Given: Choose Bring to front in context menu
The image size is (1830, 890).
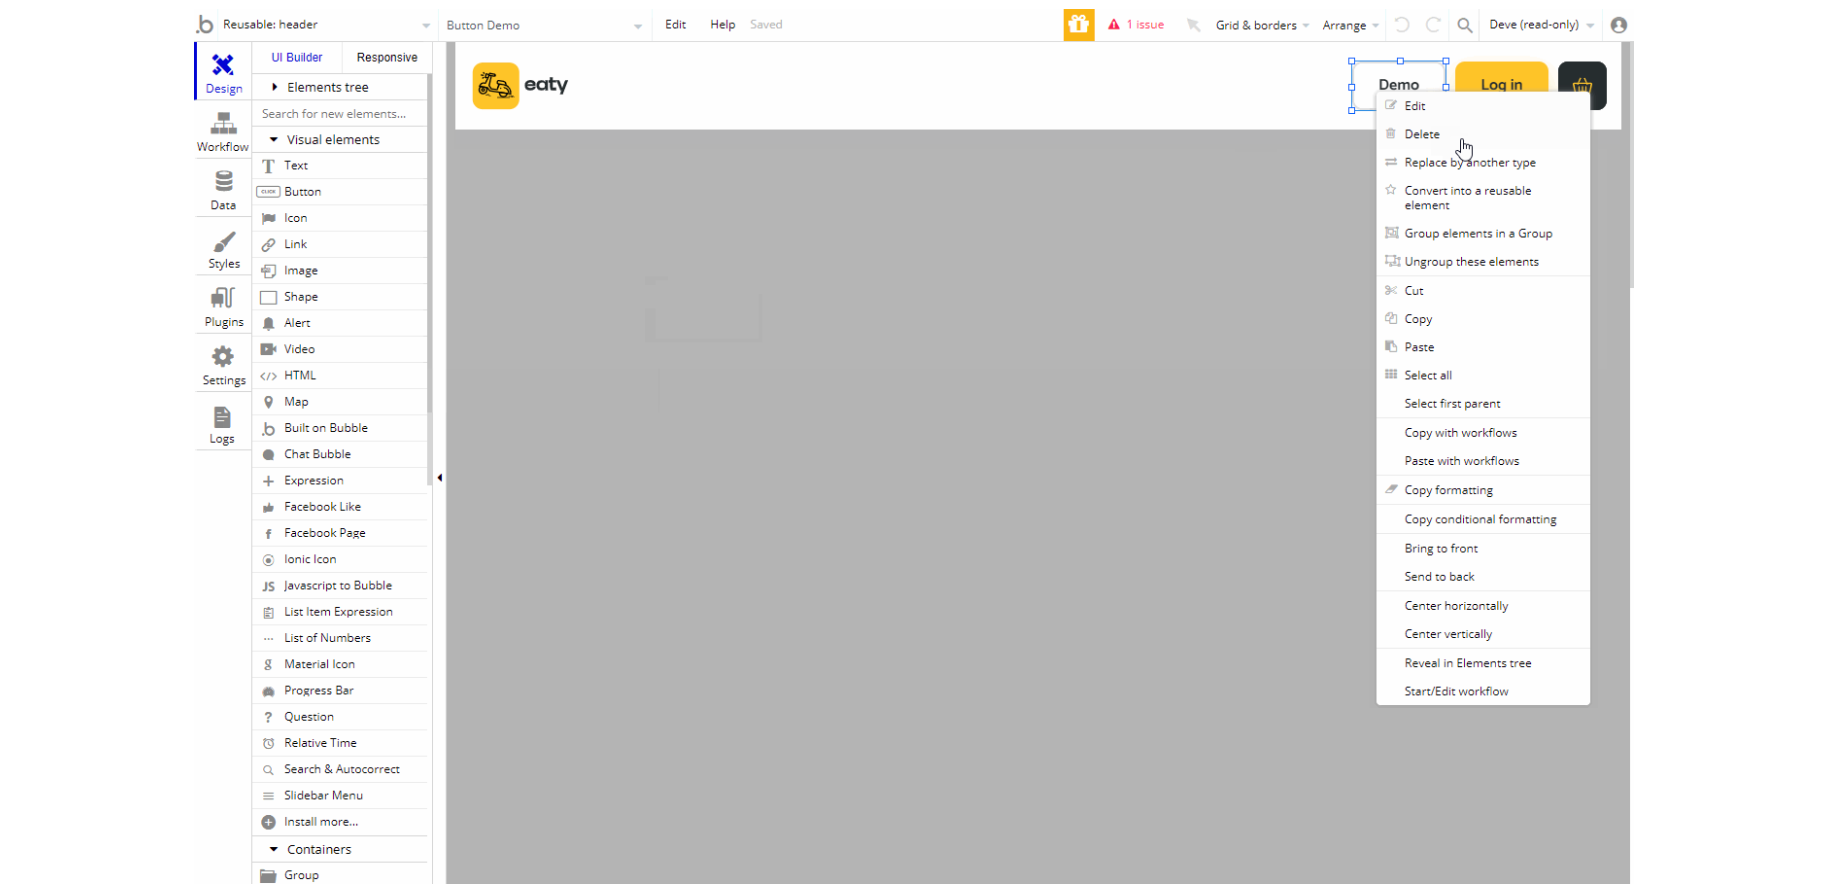Looking at the screenshot, I should point(1482,548).
